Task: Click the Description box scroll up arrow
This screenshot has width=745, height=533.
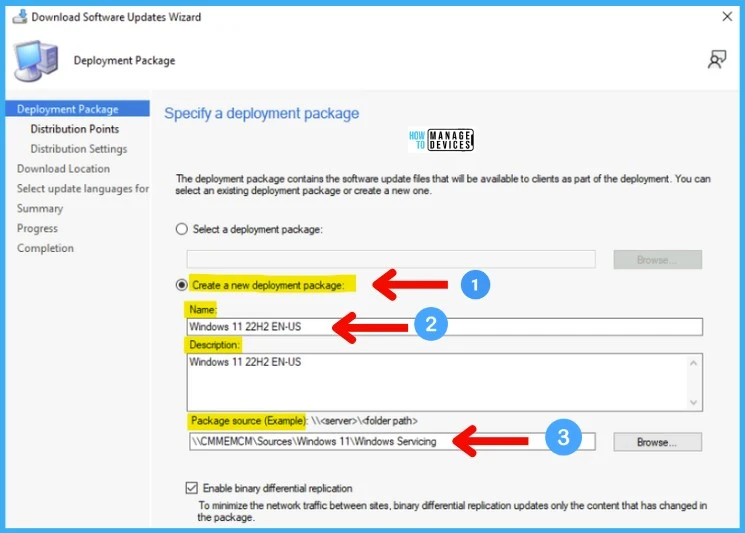Action: [x=694, y=363]
